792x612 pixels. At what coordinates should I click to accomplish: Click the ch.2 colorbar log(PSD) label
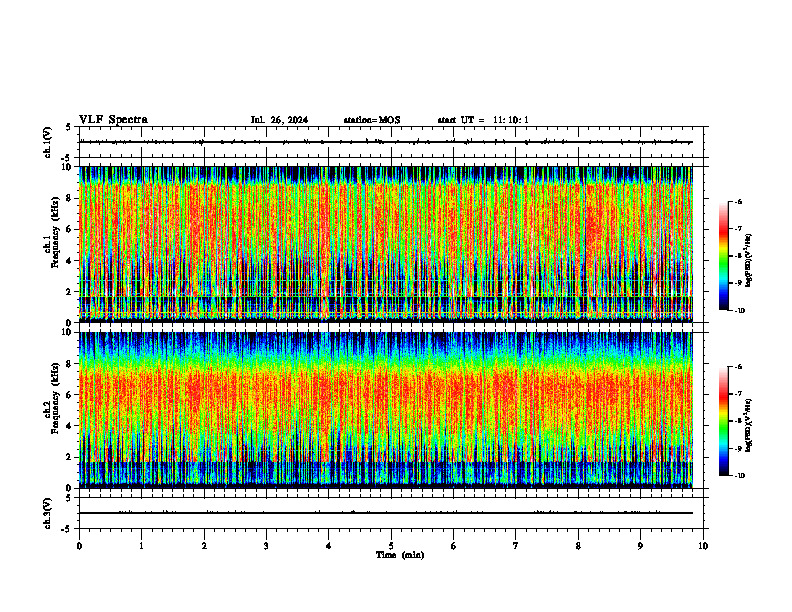click(749, 425)
